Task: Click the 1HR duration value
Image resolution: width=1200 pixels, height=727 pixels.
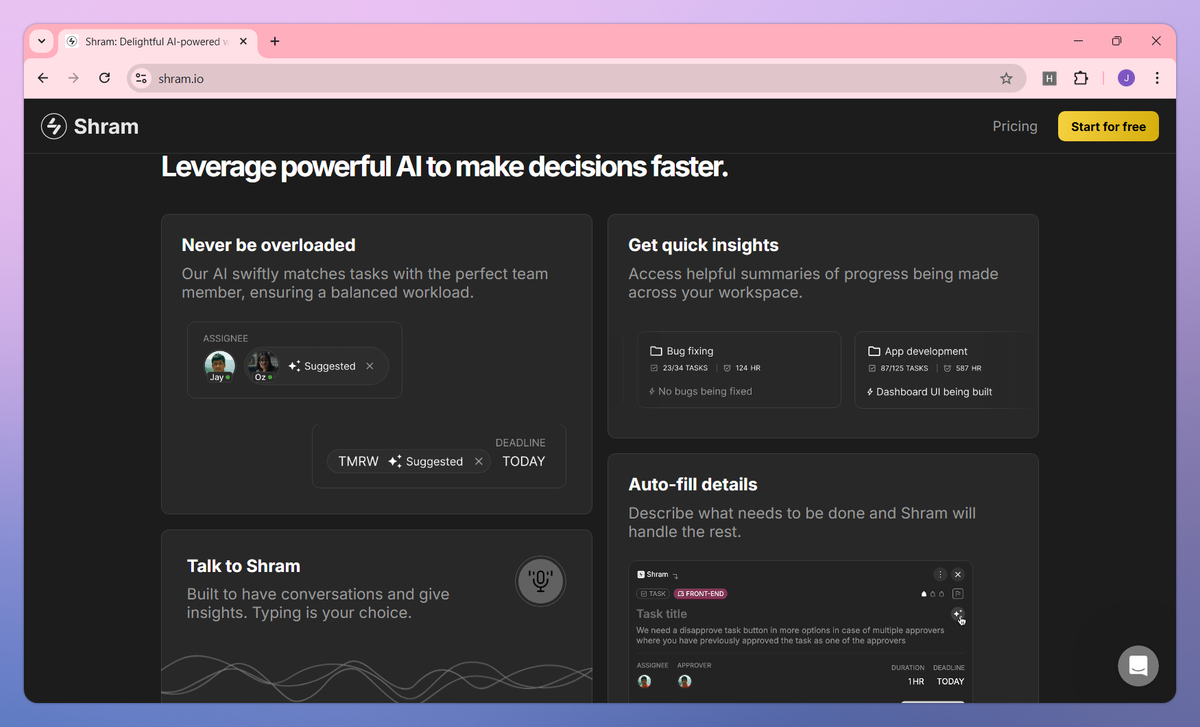Action: [x=916, y=681]
